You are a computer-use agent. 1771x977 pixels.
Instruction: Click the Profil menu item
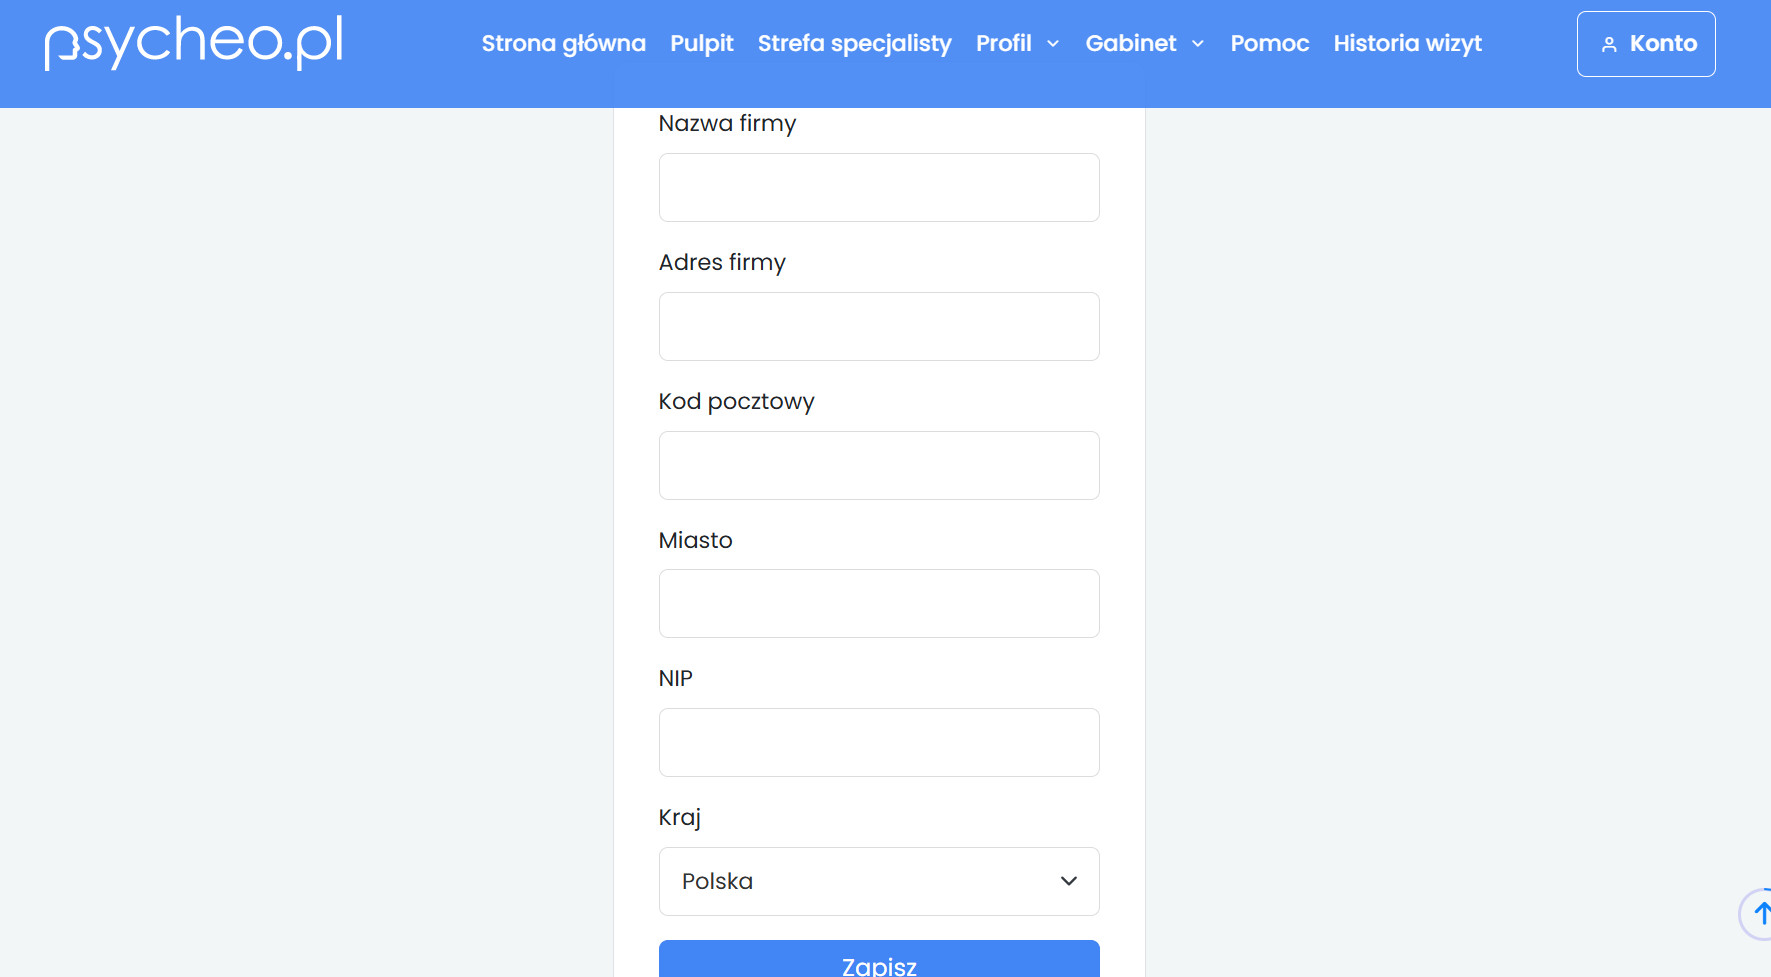coord(1003,44)
